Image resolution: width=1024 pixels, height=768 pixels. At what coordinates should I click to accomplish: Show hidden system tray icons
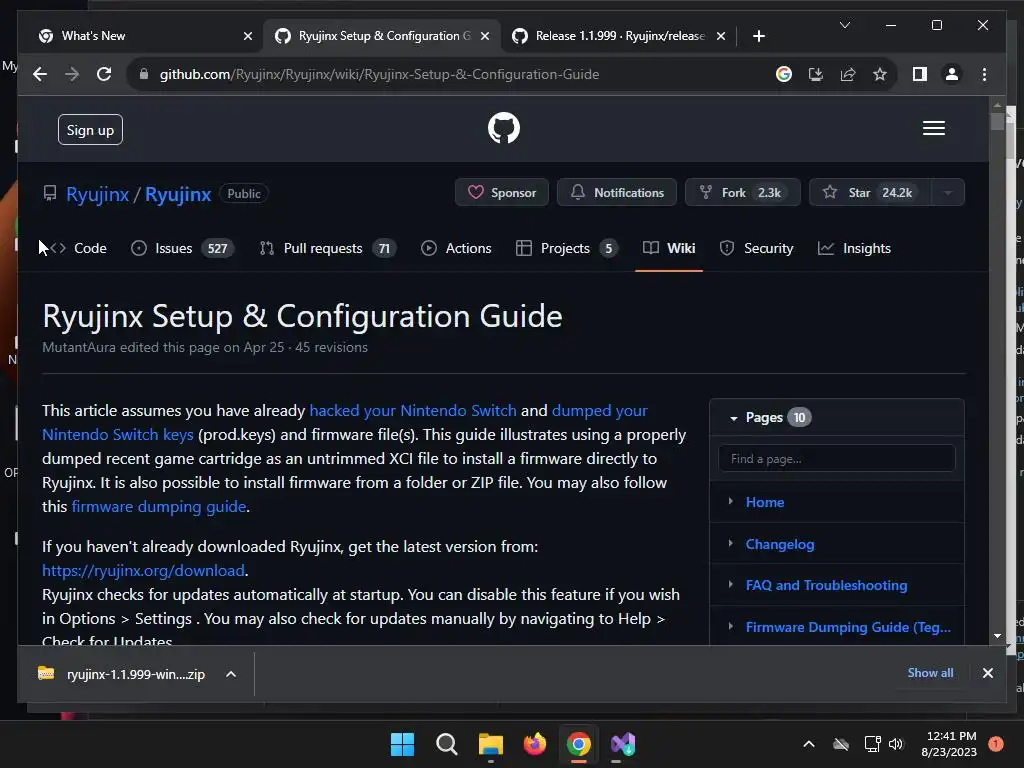click(808, 744)
